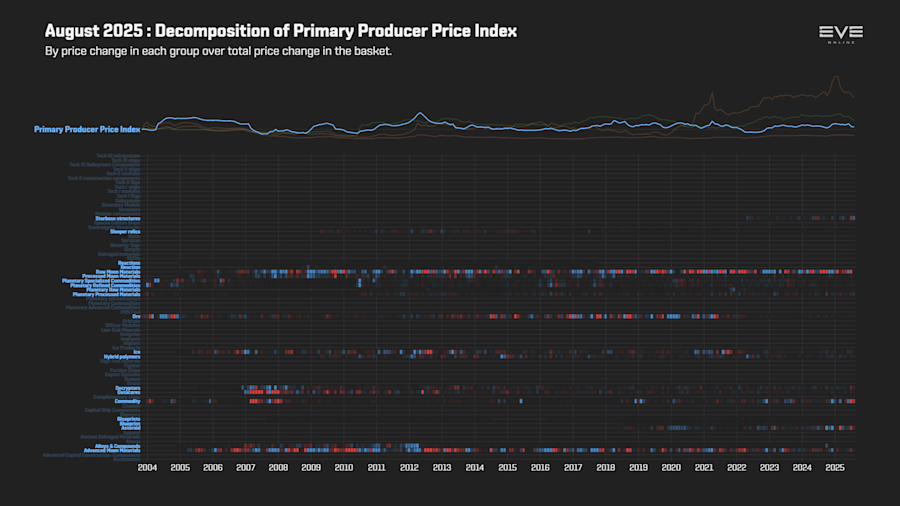
Task: Select the Datacores row label
Action: (129, 392)
